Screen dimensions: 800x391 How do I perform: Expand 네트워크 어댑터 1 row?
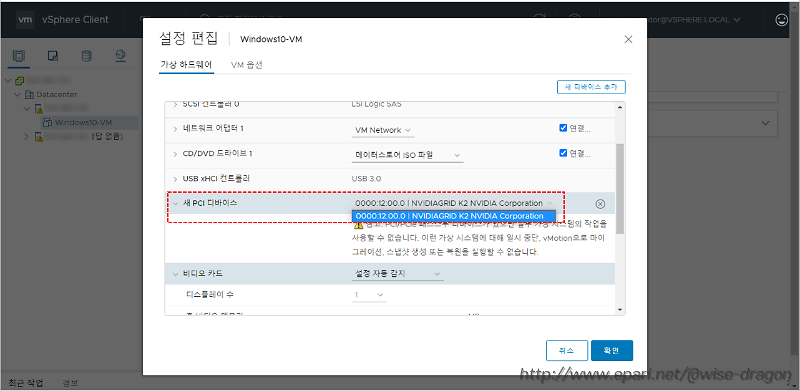(176, 129)
